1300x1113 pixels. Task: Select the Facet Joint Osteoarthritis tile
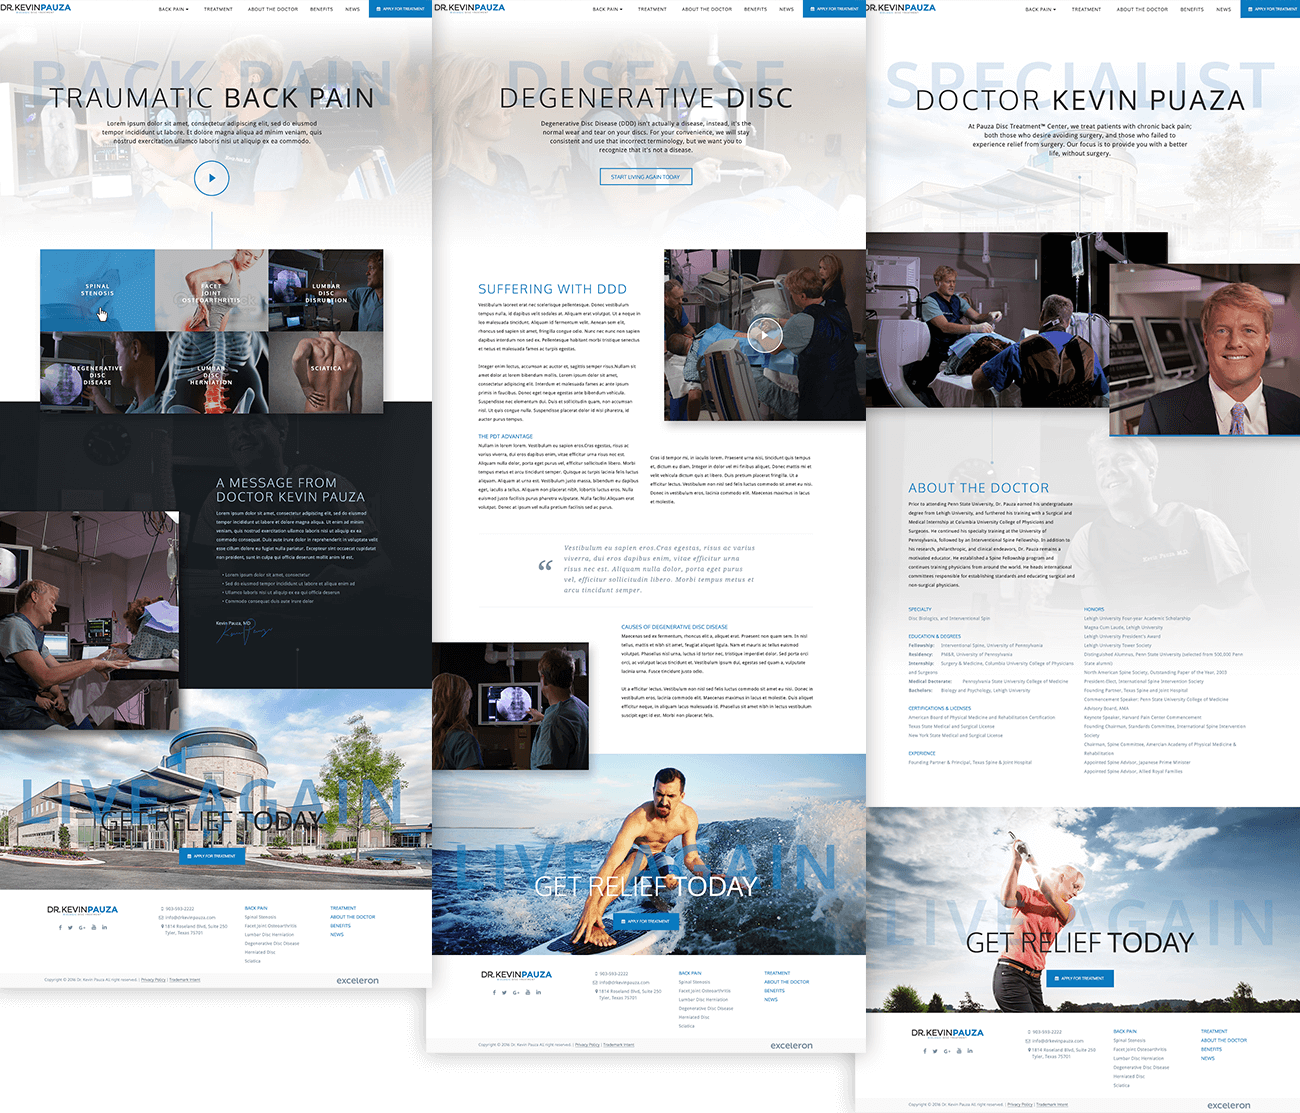(212, 290)
